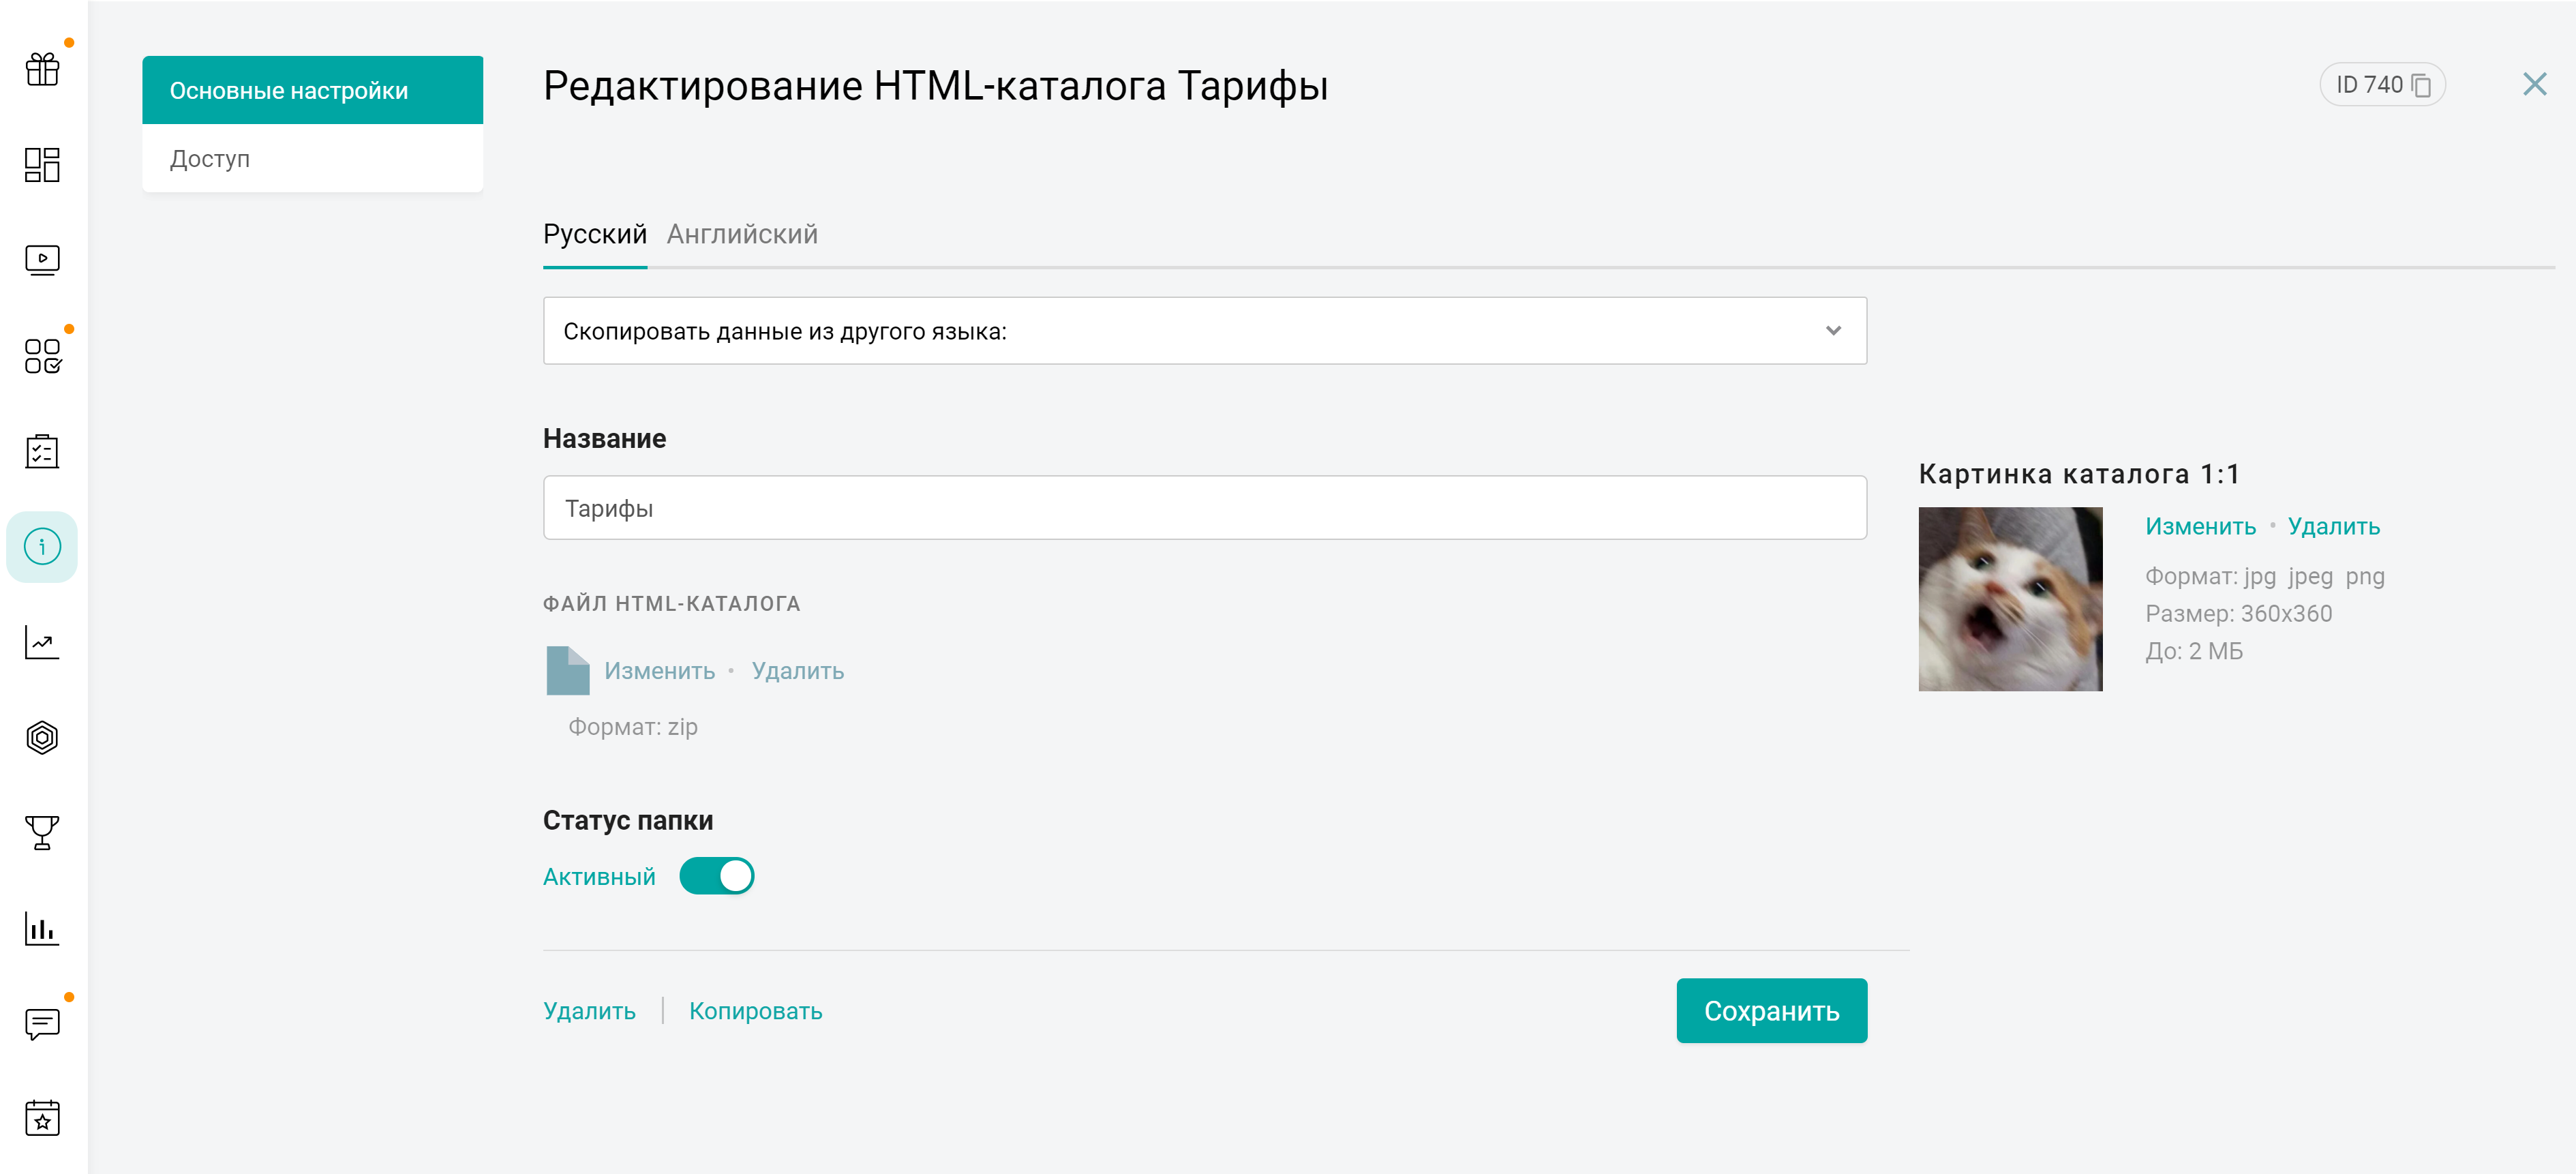Open the video player sidebar icon
Image resolution: width=2576 pixels, height=1174 pixels.
[x=42, y=260]
